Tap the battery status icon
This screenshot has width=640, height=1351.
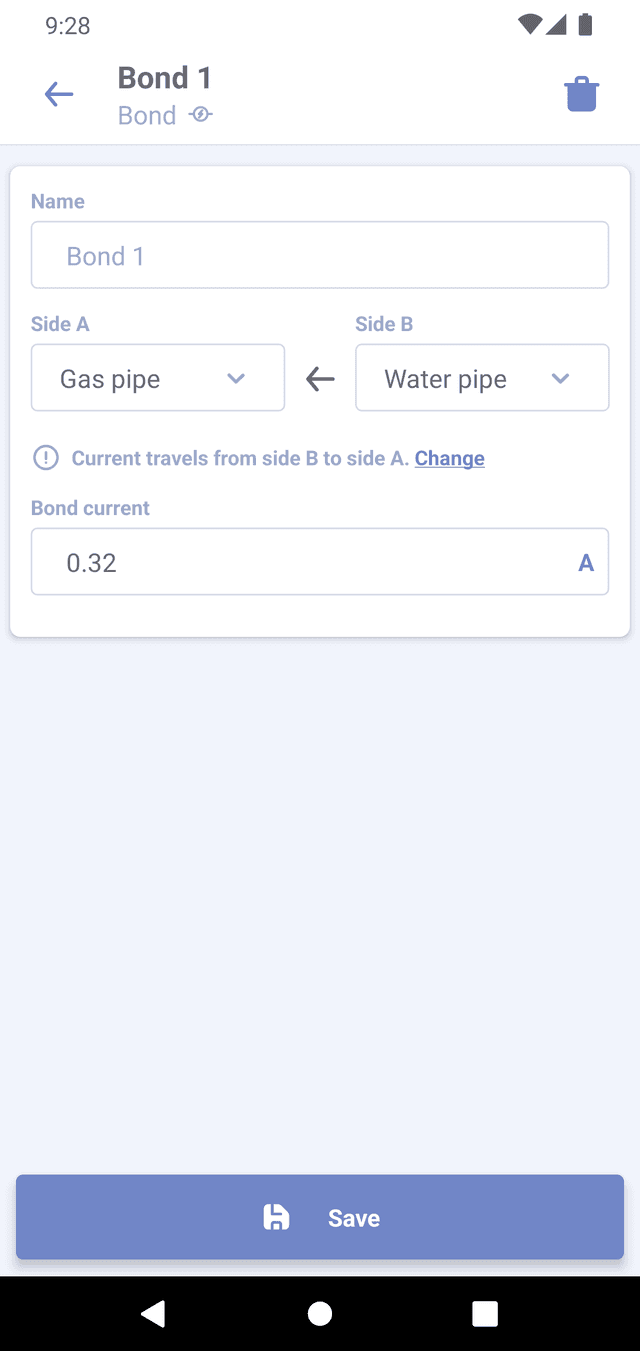coord(586,25)
